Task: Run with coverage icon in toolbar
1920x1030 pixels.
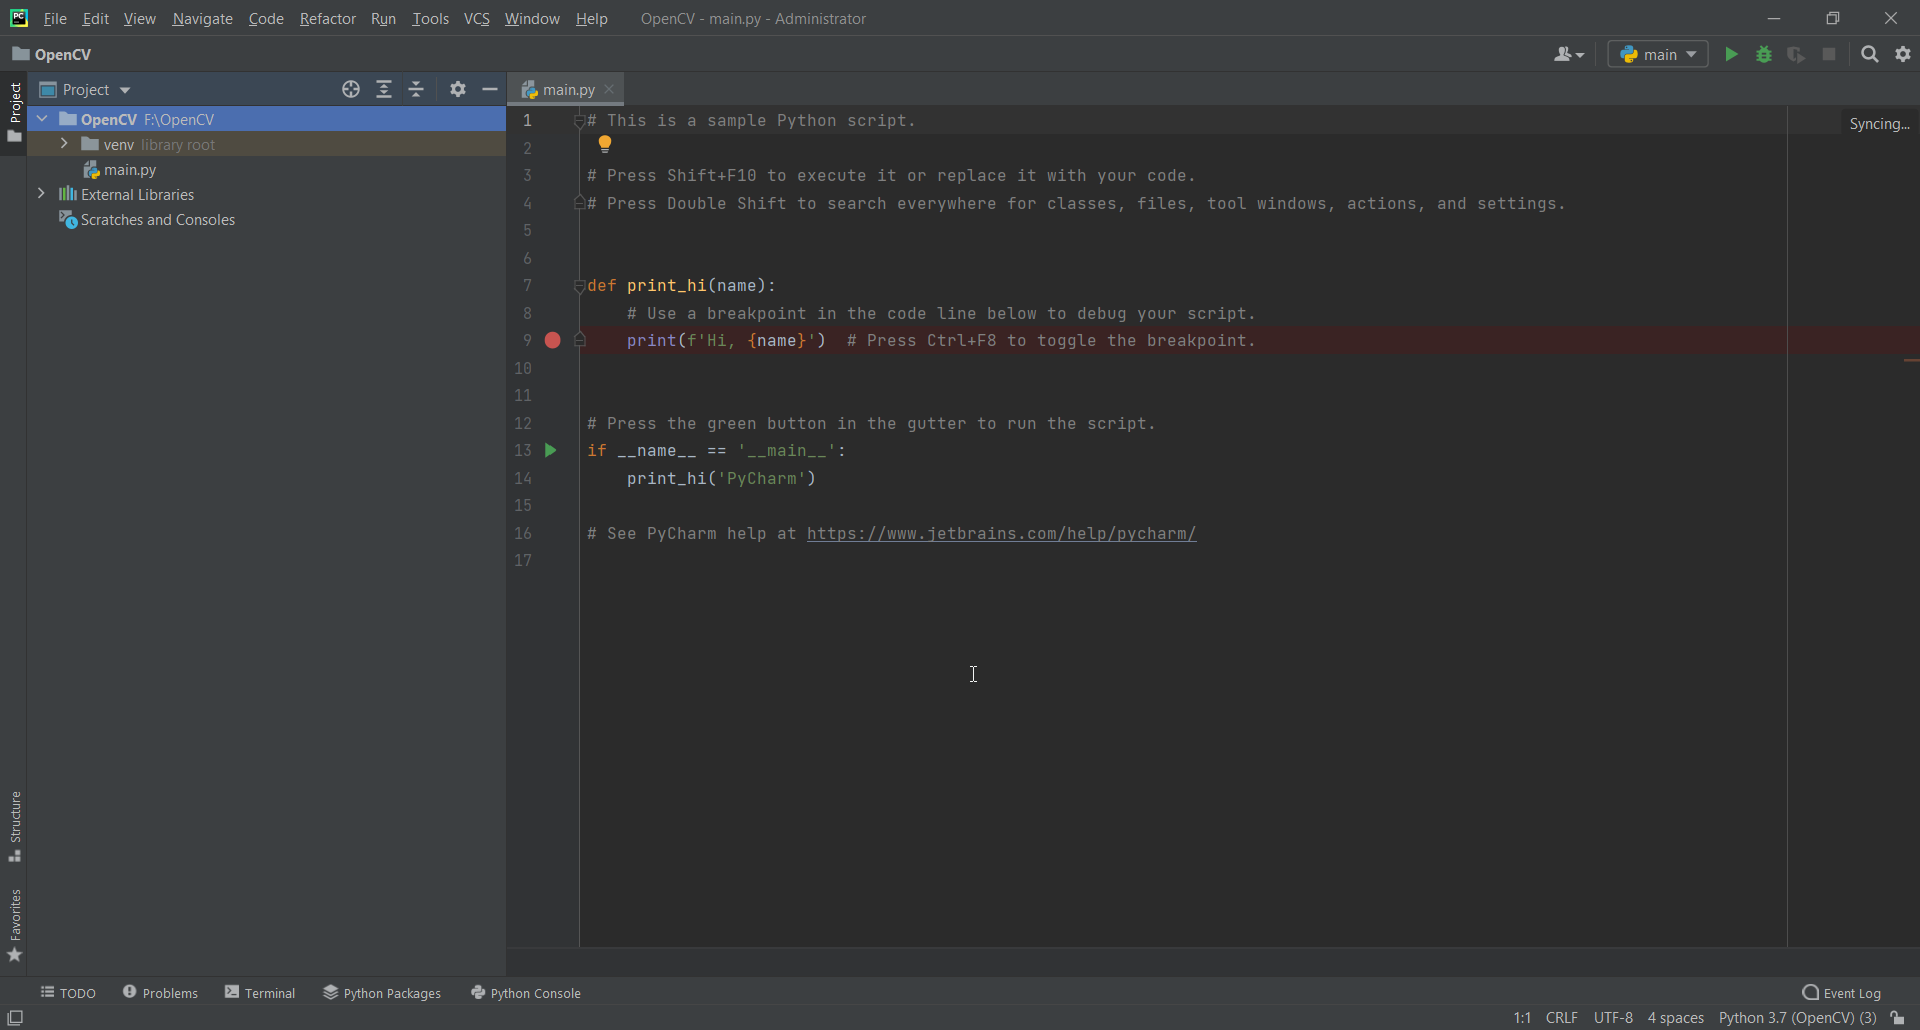Action: coord(1796,55)
